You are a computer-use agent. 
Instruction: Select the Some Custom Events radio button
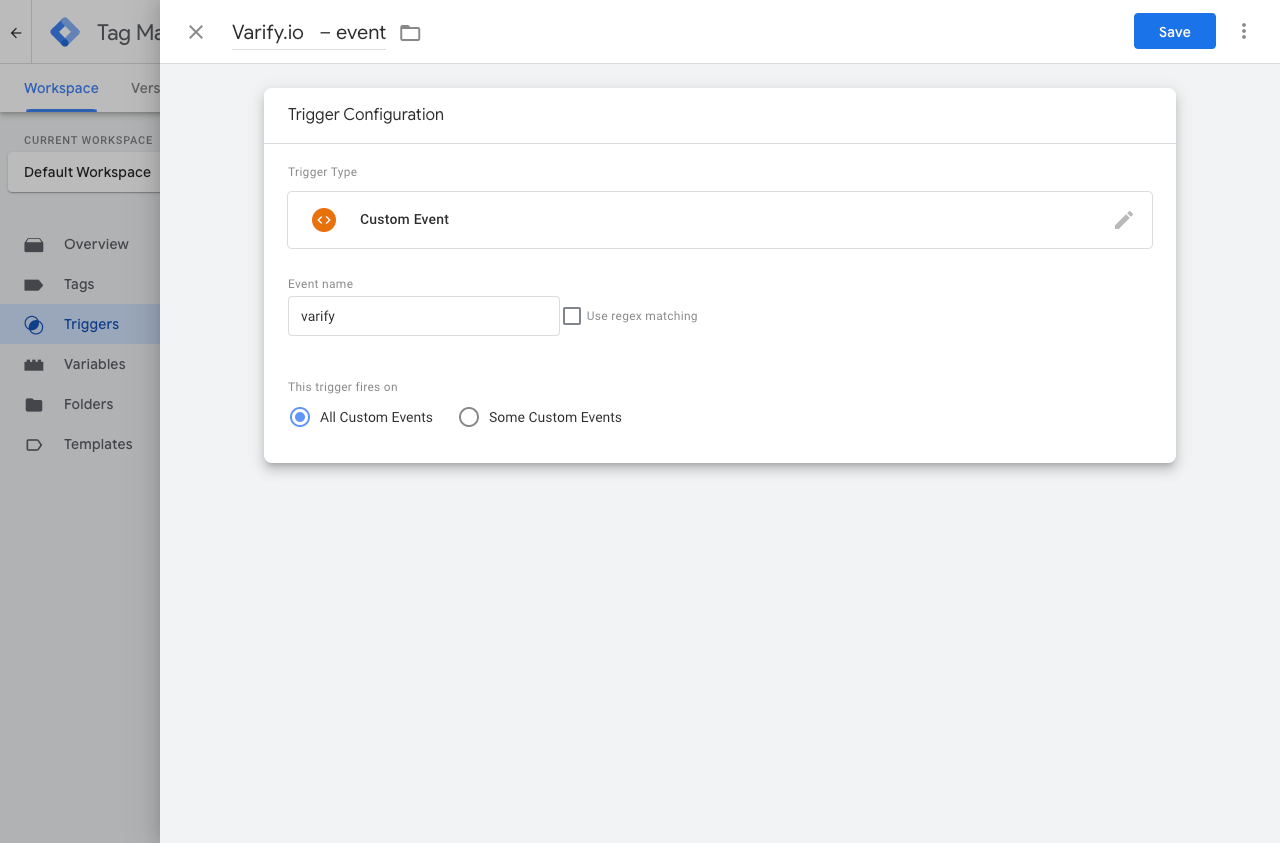[469, 417]
